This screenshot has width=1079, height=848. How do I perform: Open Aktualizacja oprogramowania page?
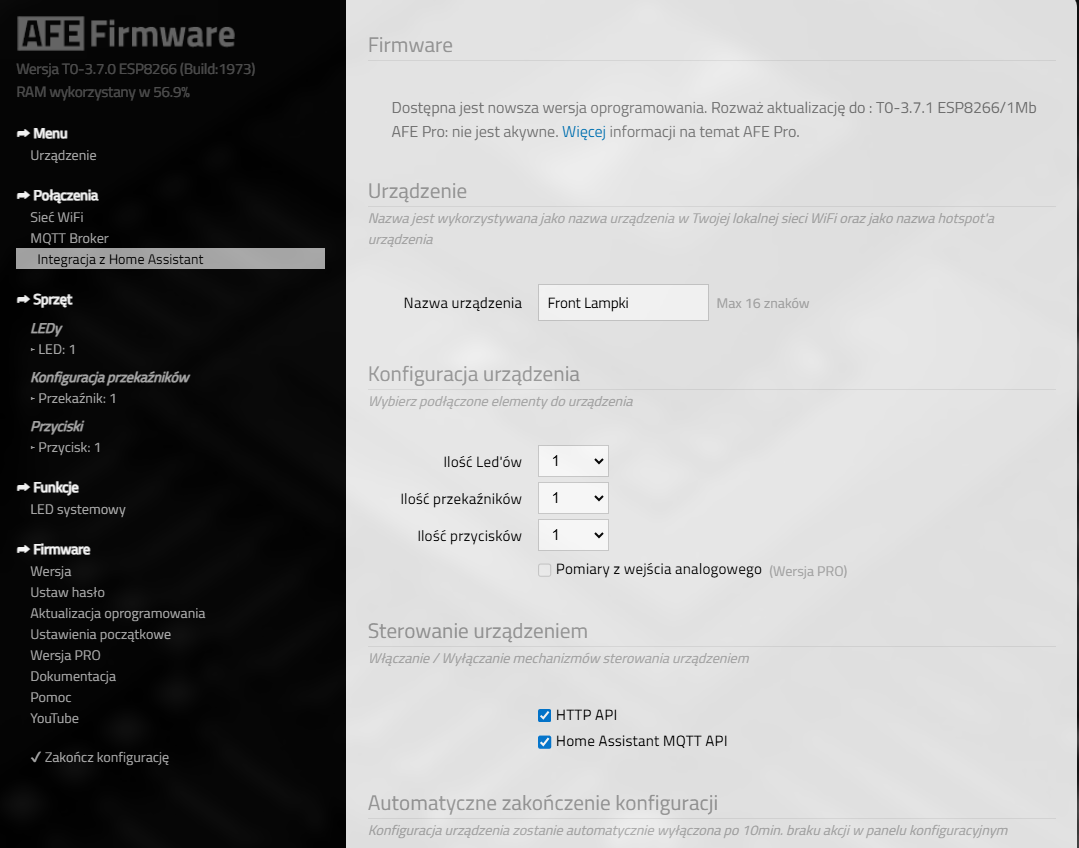coord(117,613)
